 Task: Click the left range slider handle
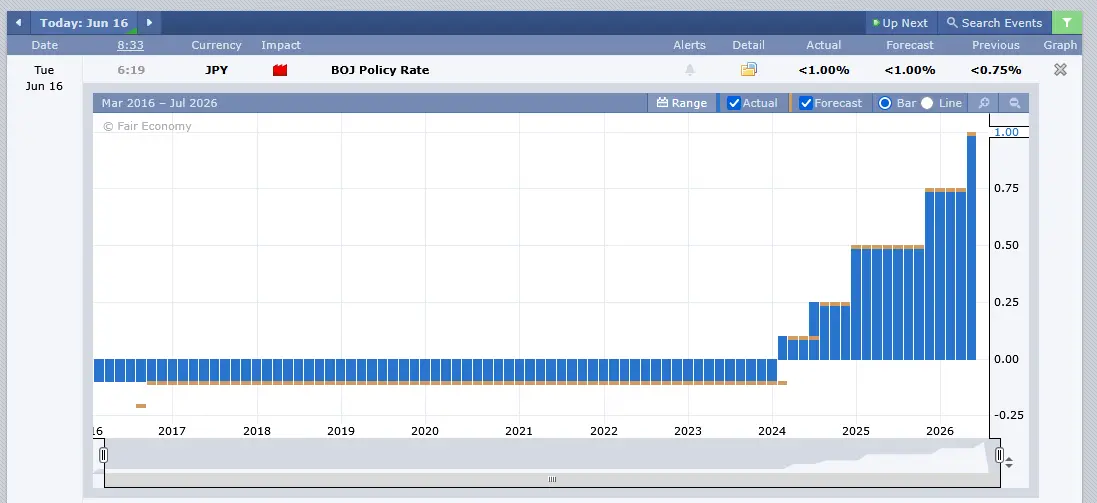pyautogui.click(x=104, y=455)
